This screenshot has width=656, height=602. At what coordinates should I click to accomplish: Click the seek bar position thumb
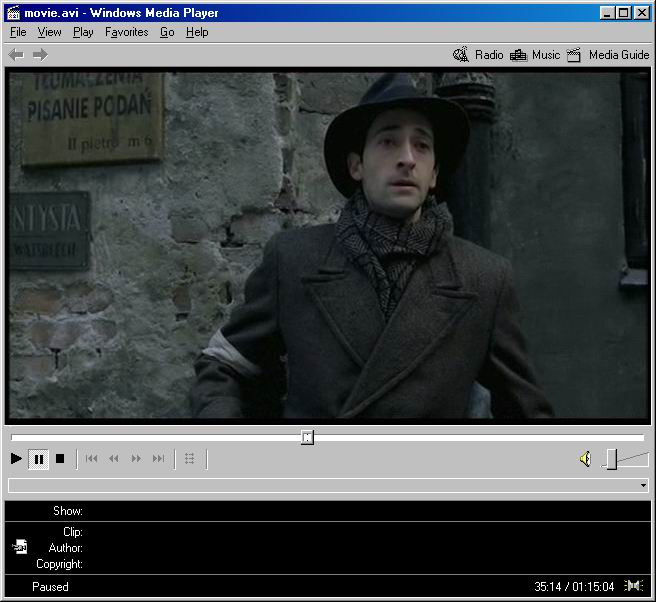(x=307, y=438)
